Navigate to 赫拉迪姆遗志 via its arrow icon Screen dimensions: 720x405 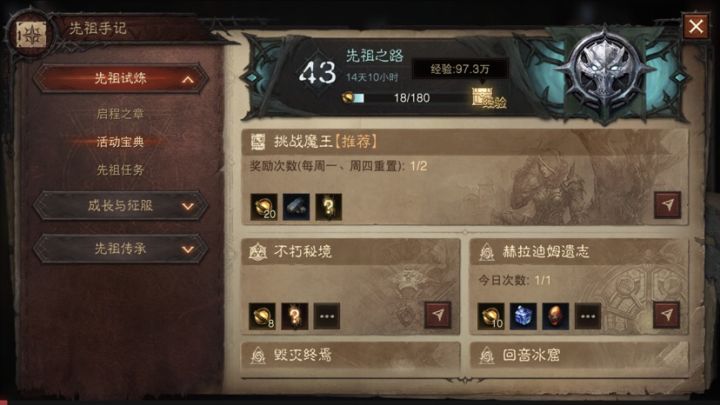tap(666, 315)
